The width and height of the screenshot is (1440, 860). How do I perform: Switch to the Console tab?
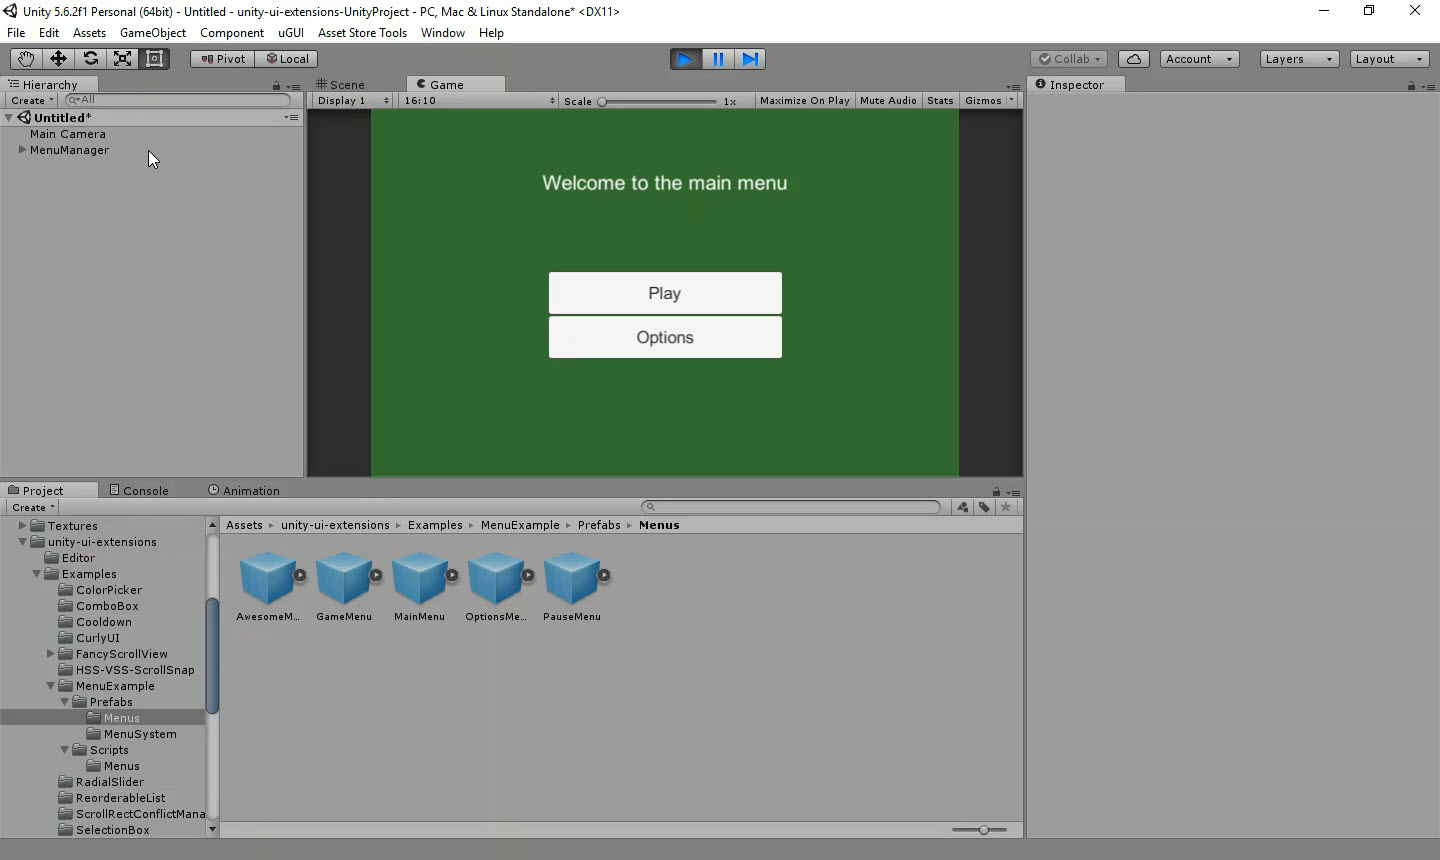pos(139,491)
